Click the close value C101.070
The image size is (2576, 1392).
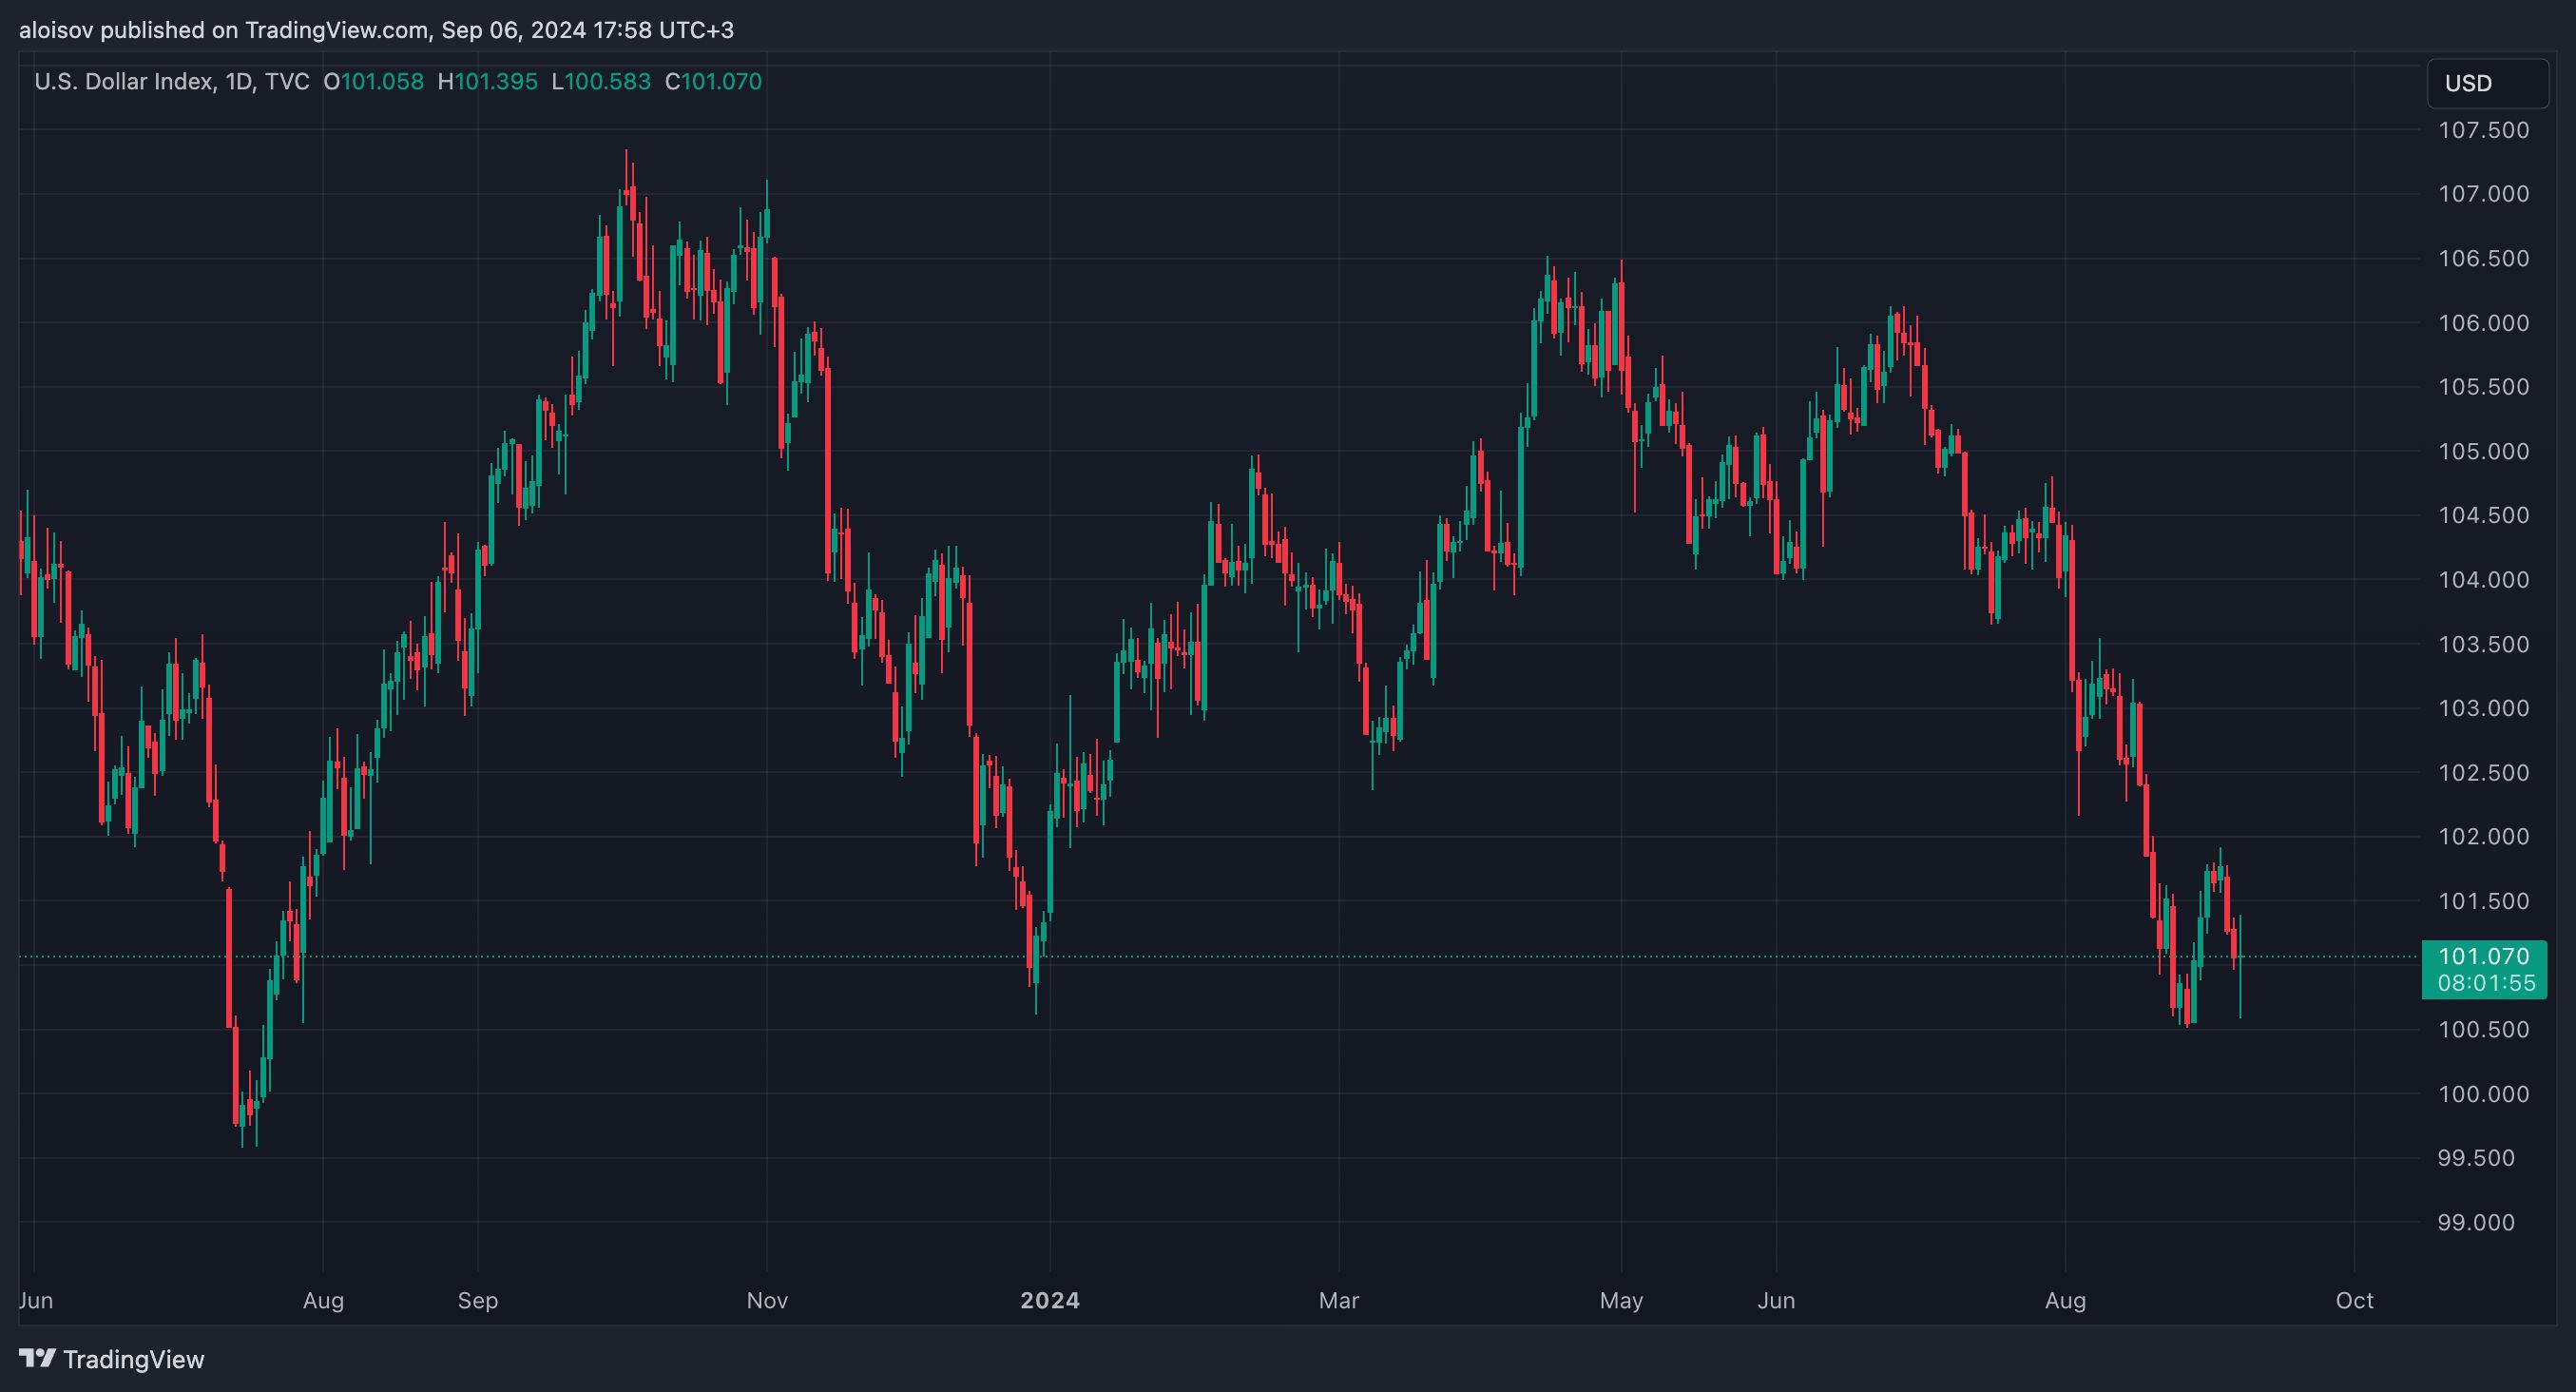tap(714, 82)
